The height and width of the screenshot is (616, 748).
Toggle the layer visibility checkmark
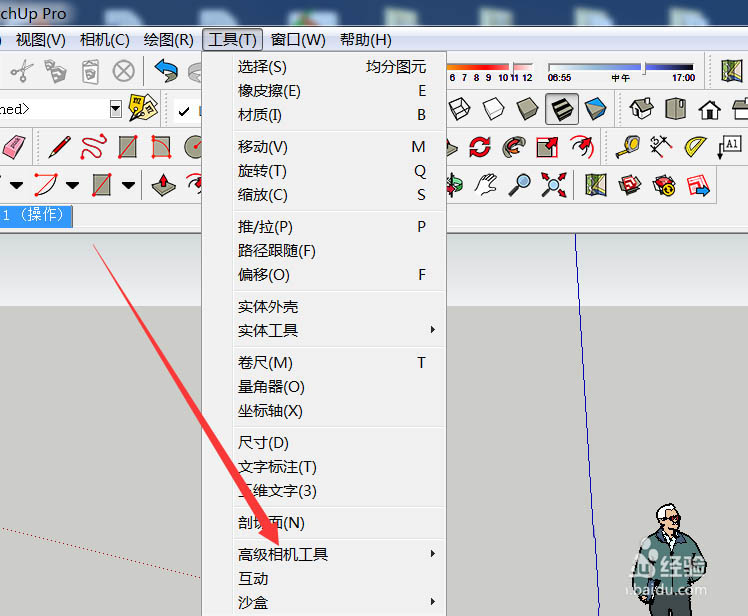click(x=184, y=112)
